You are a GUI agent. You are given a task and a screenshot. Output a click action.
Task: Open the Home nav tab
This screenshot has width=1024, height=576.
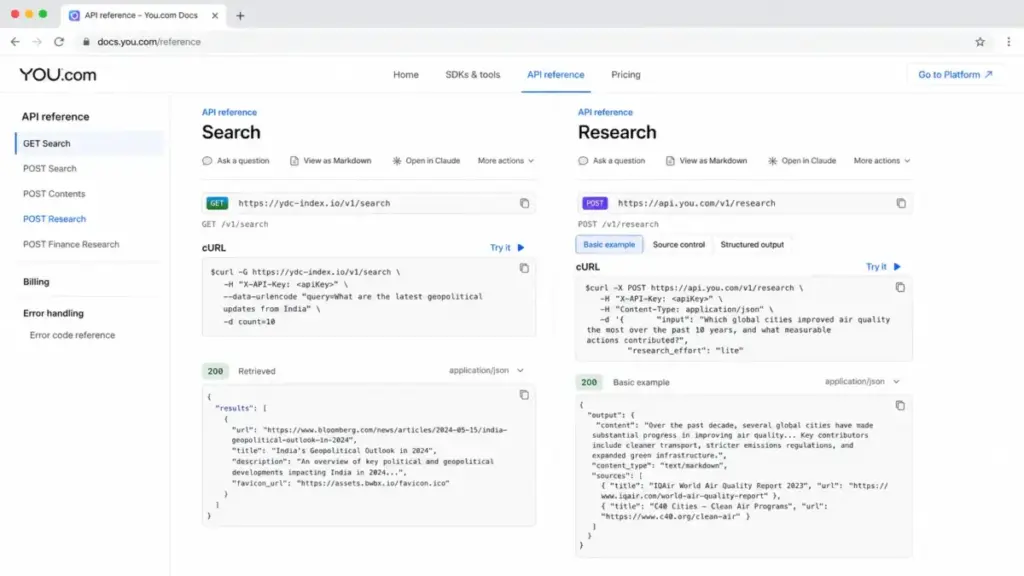[406, 74]
